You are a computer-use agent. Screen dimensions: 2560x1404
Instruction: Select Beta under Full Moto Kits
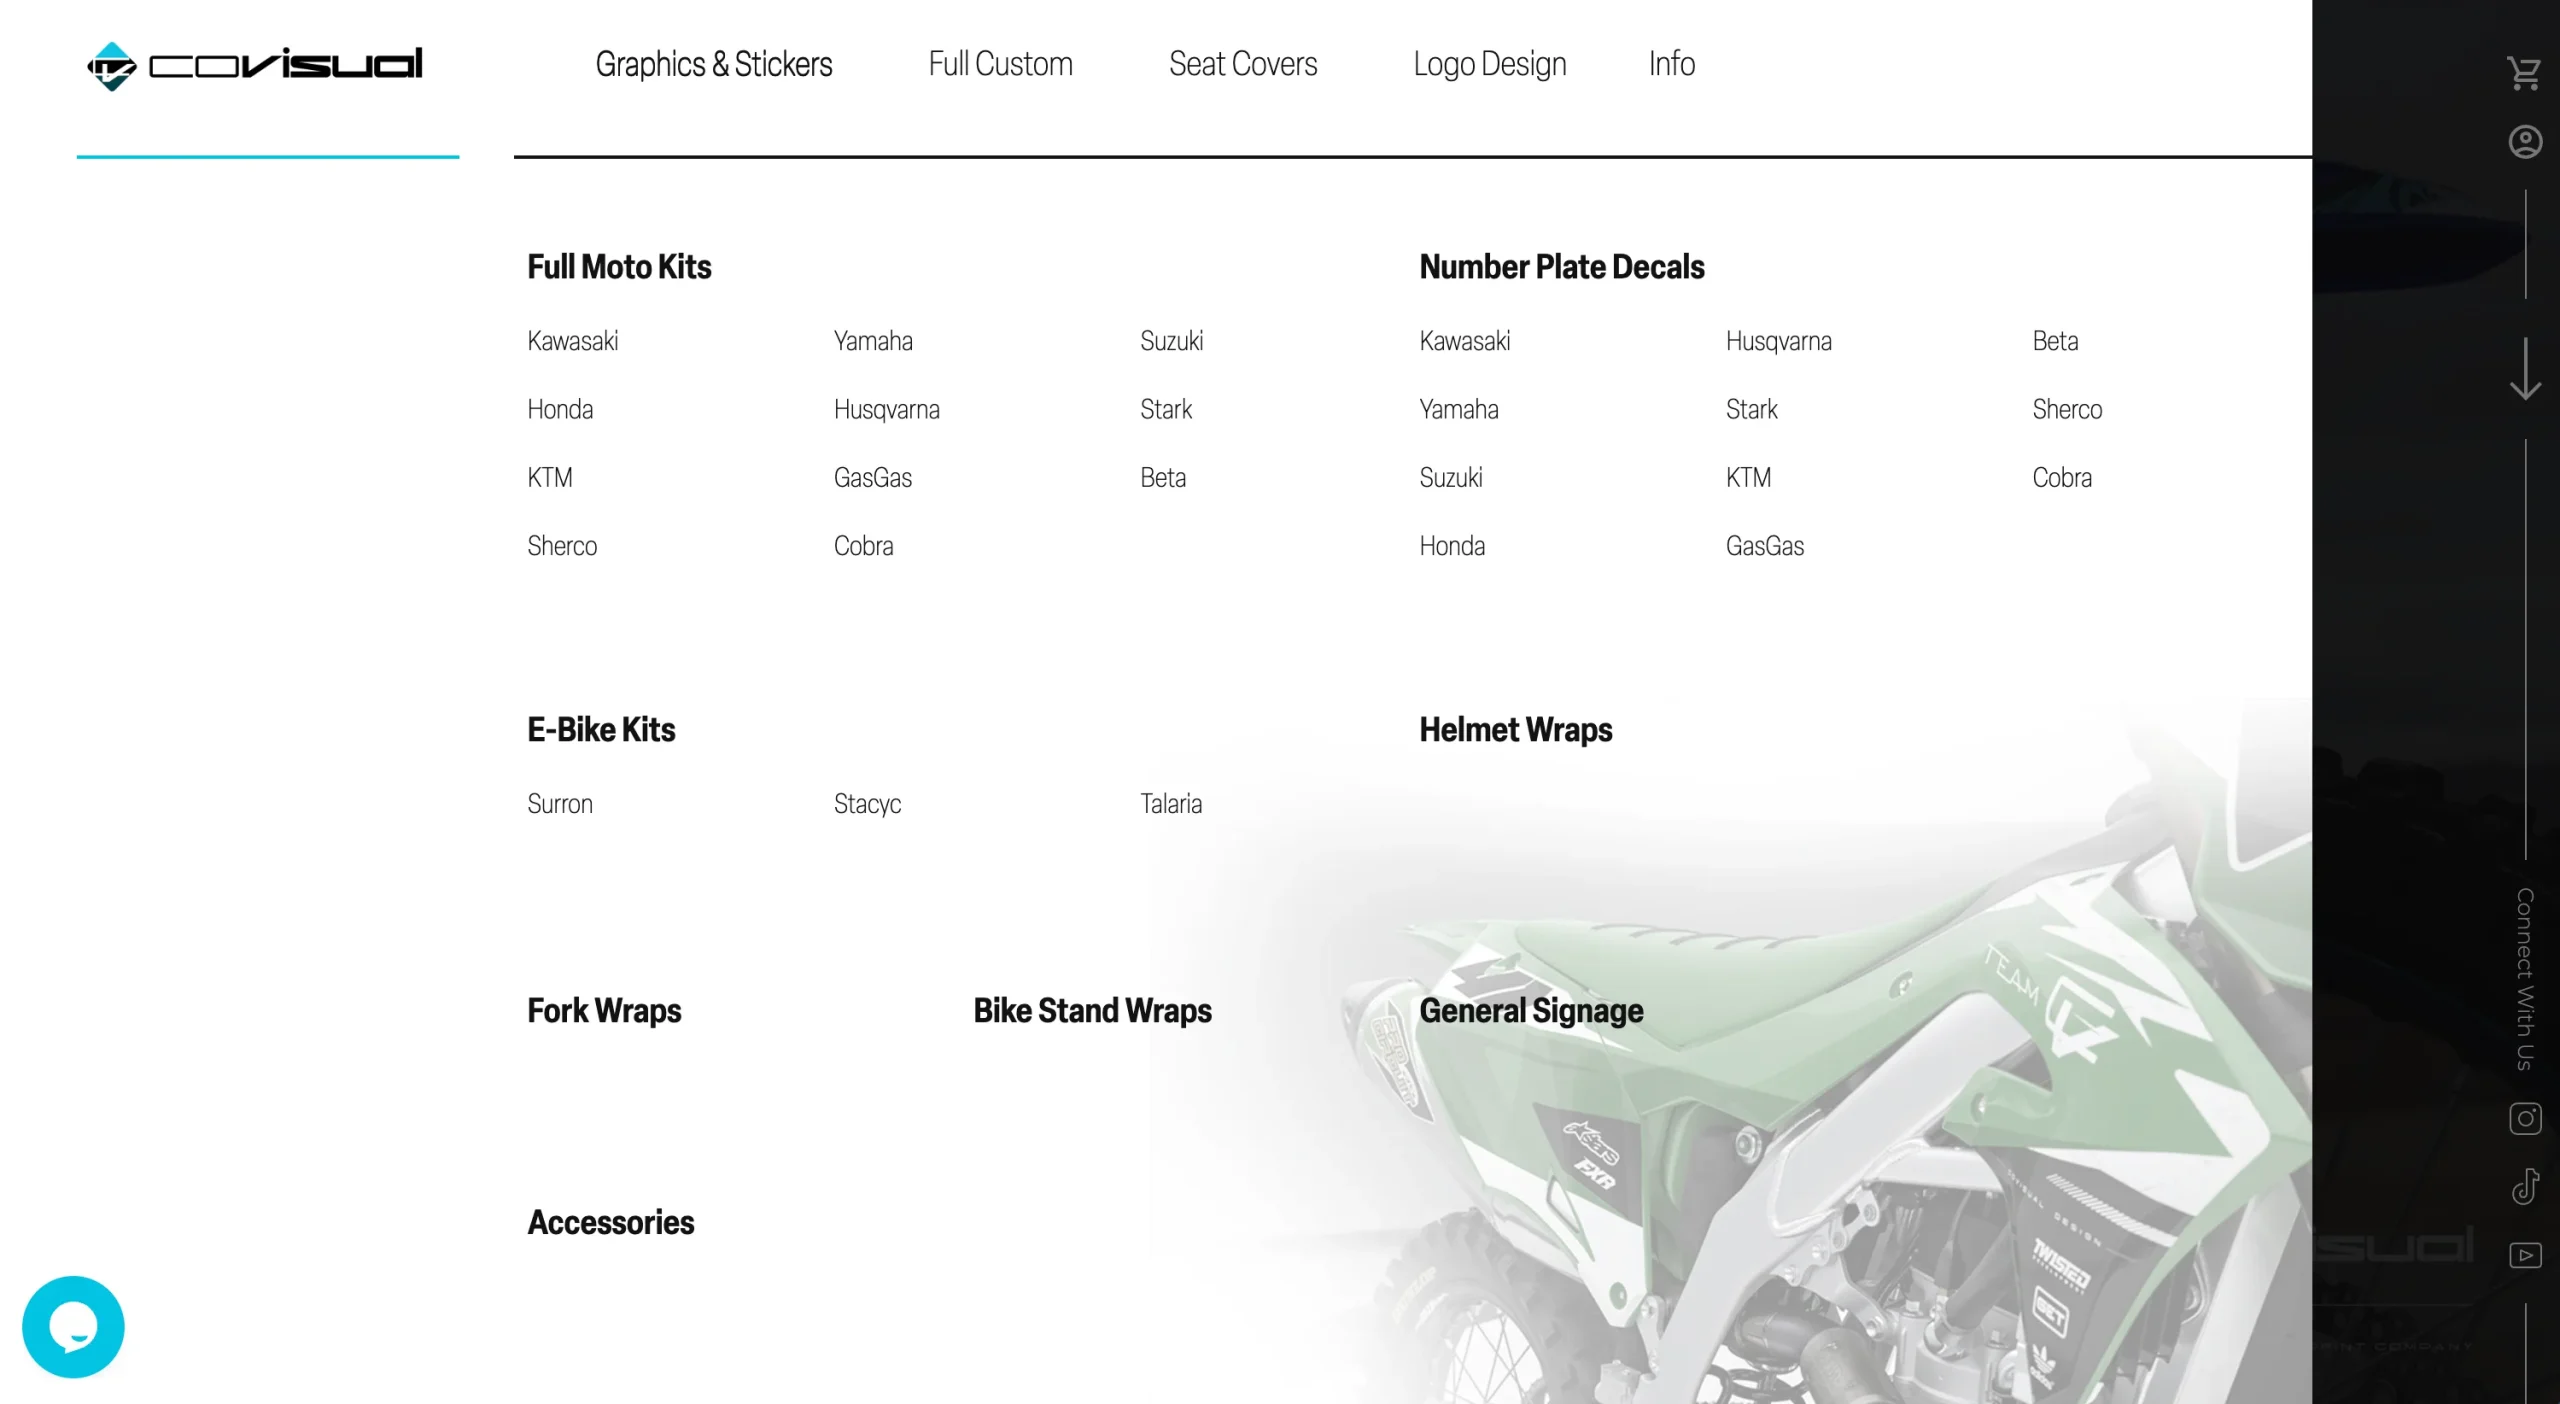(1162, 478)
